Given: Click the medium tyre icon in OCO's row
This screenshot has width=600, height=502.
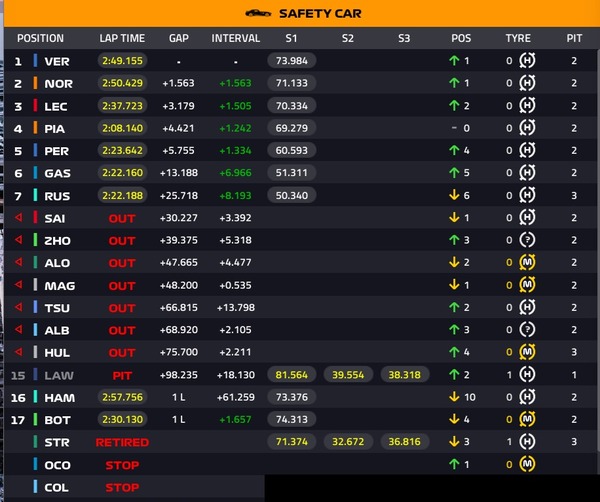Looking at the screenshot, I should tap(527, 464).
